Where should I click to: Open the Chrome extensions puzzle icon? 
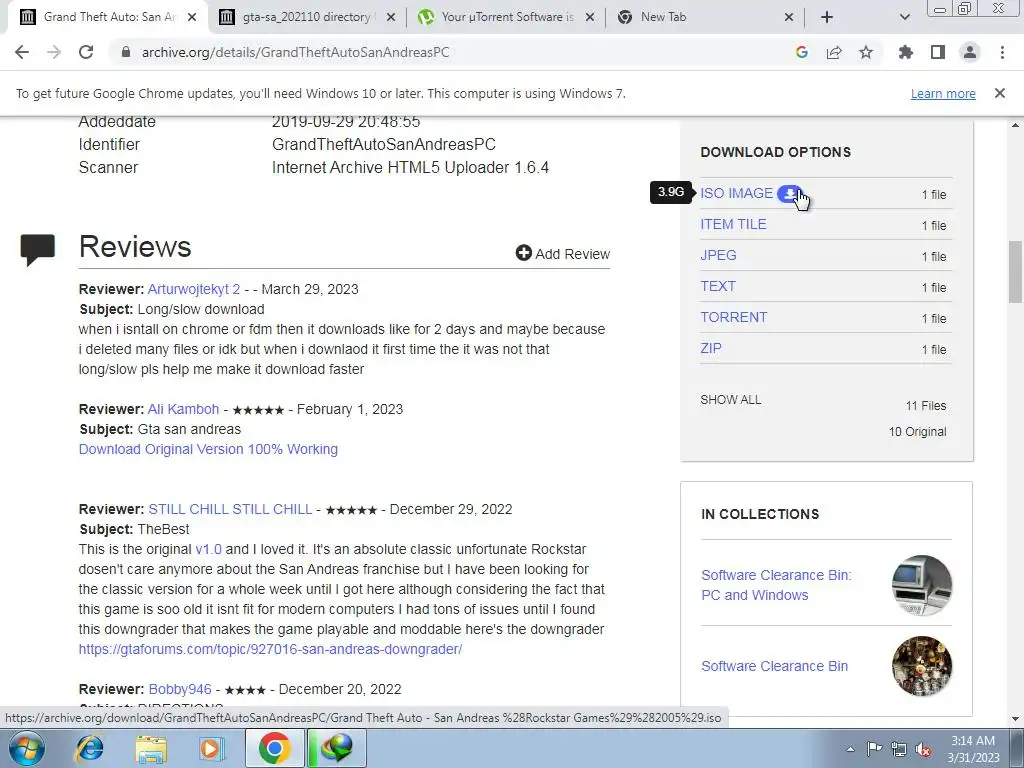point(905,52)
